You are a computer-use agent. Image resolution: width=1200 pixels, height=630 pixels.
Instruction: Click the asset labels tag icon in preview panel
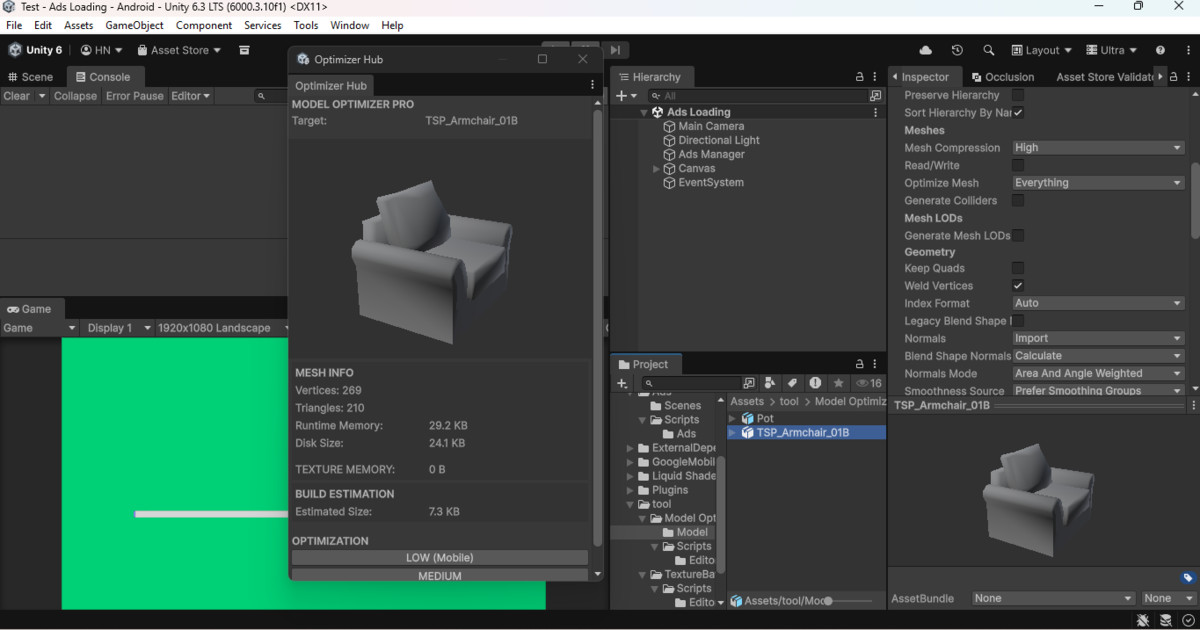[x=1187, y=578]
